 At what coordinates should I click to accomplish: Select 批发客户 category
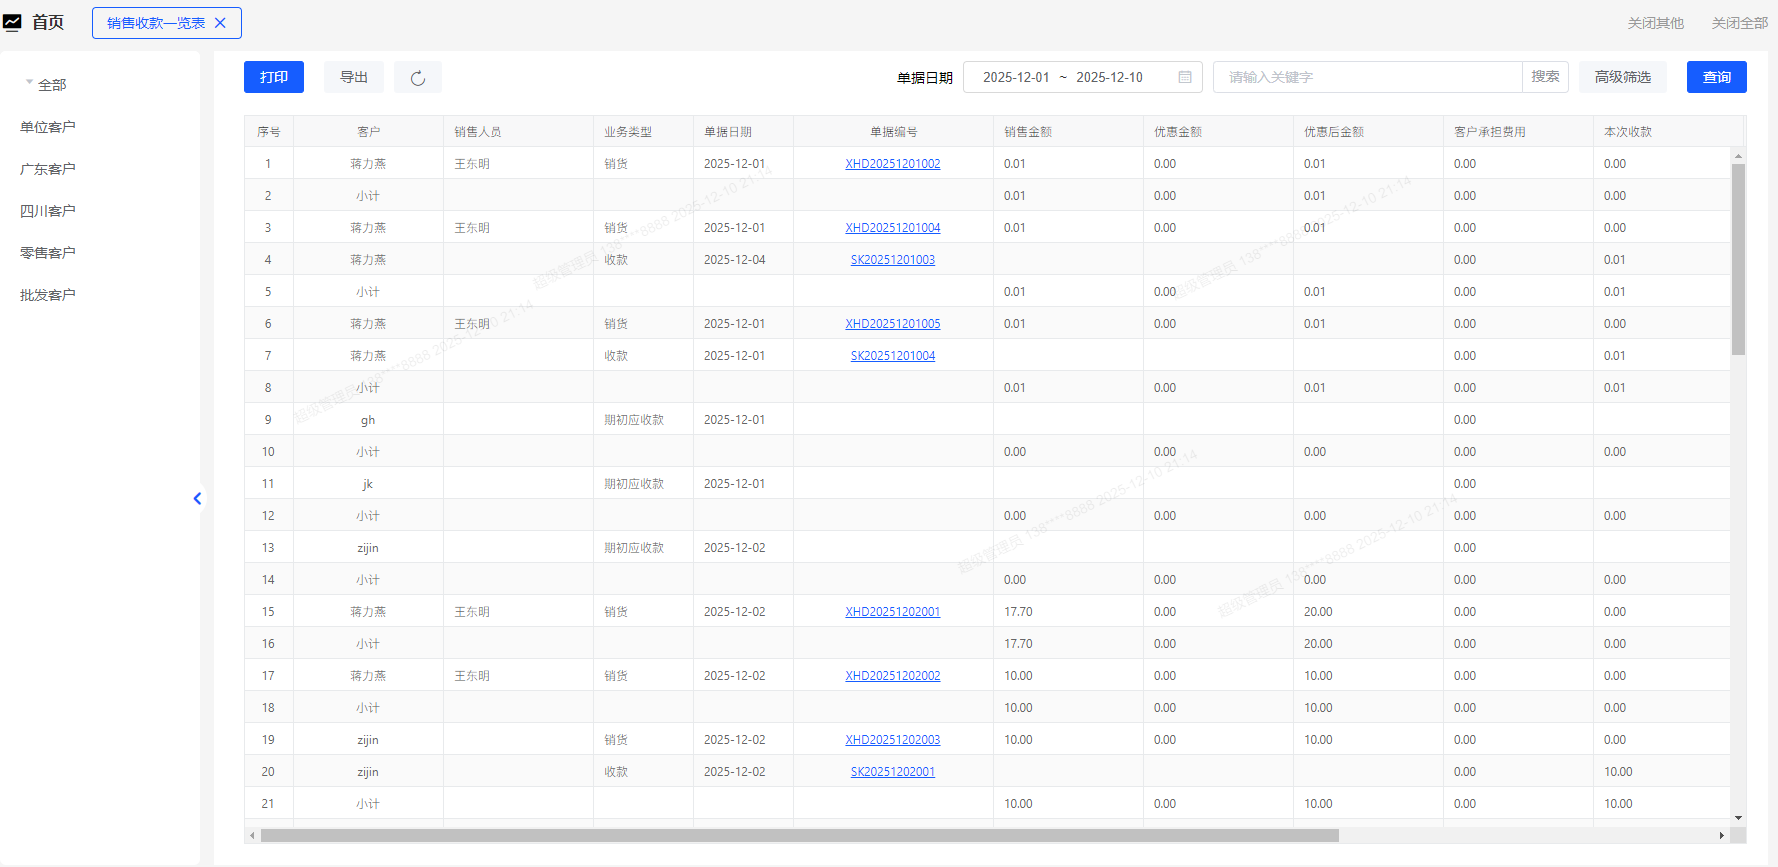[48, 295]
